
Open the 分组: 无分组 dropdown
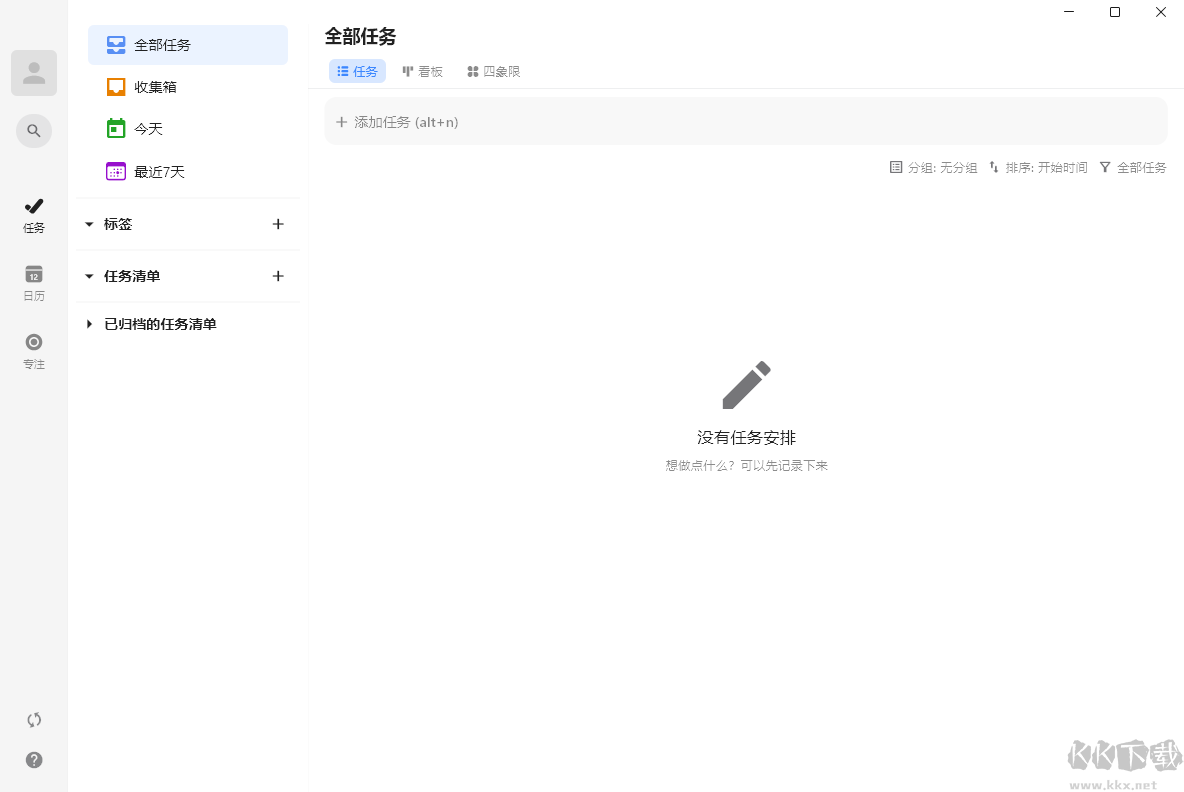coord(933,167)
